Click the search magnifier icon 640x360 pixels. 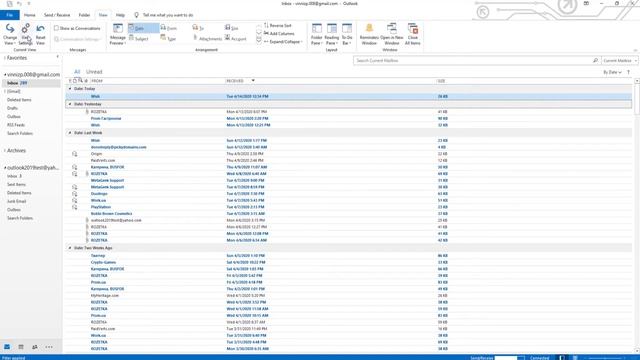[x=595, y=60]
